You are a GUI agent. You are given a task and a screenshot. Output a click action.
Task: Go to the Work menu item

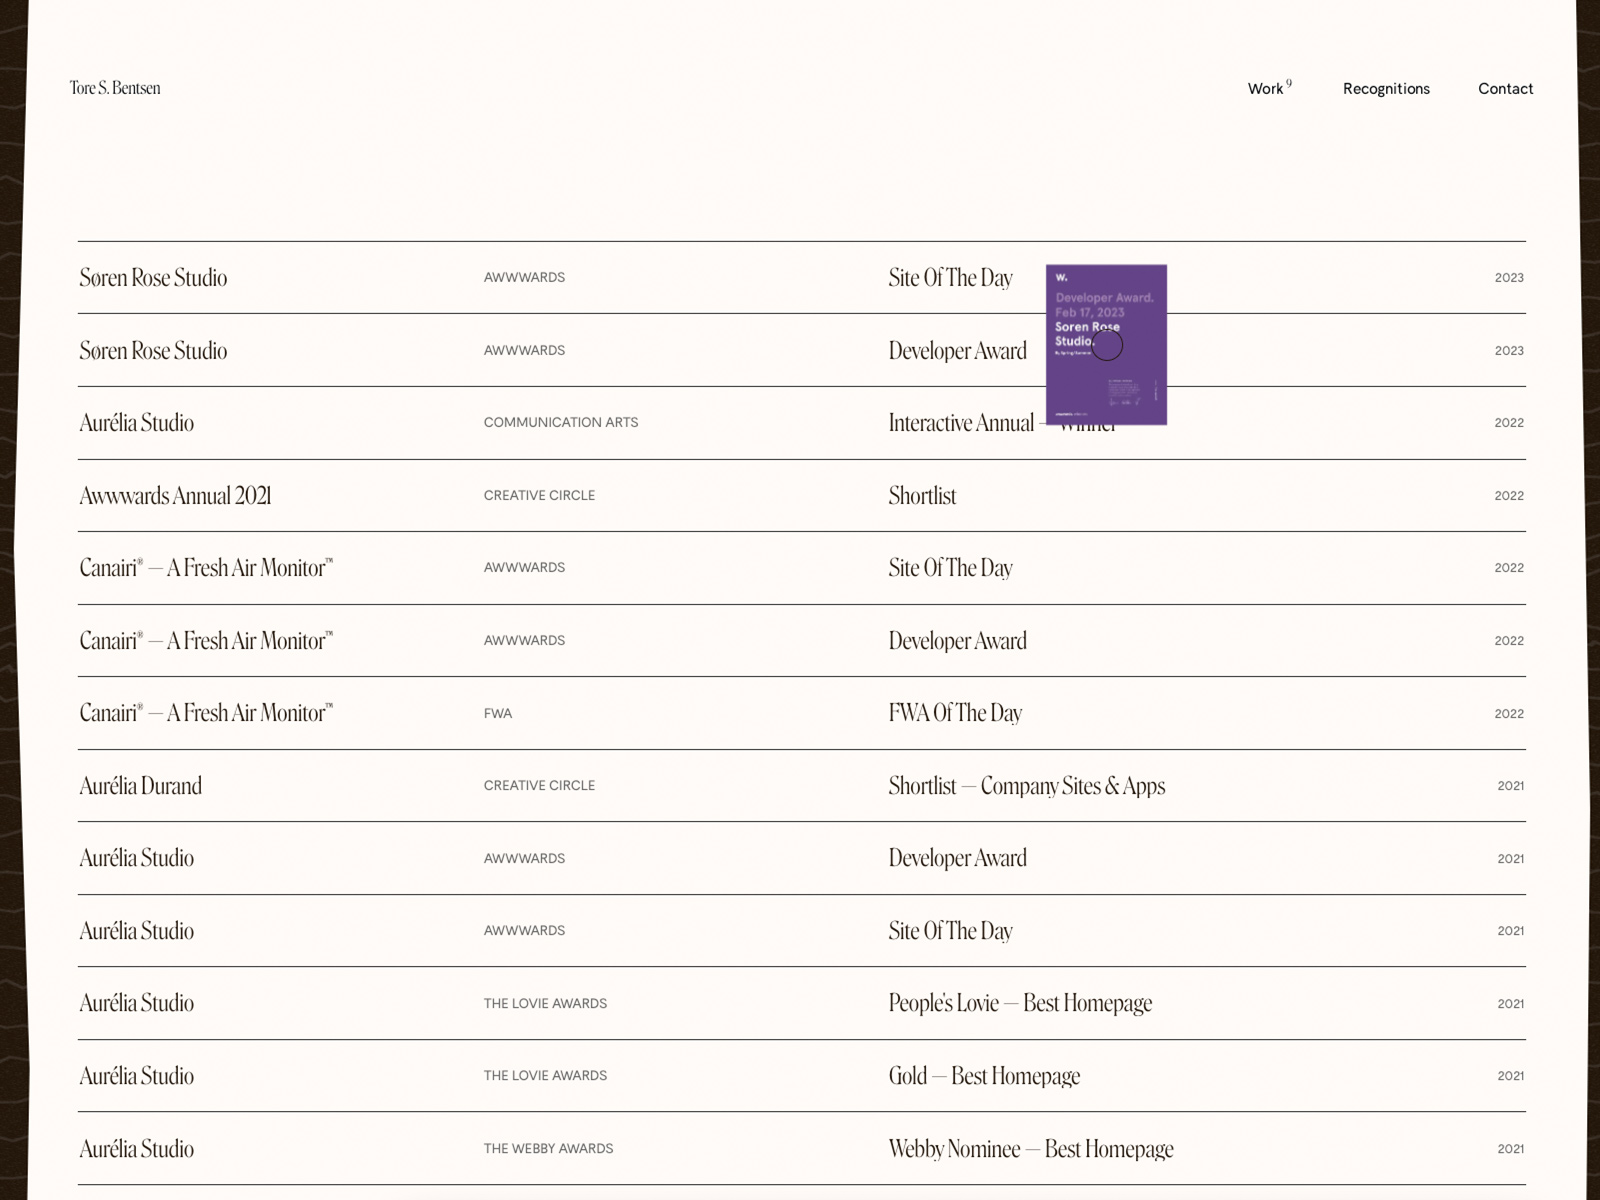click(x=1266, y=89)
